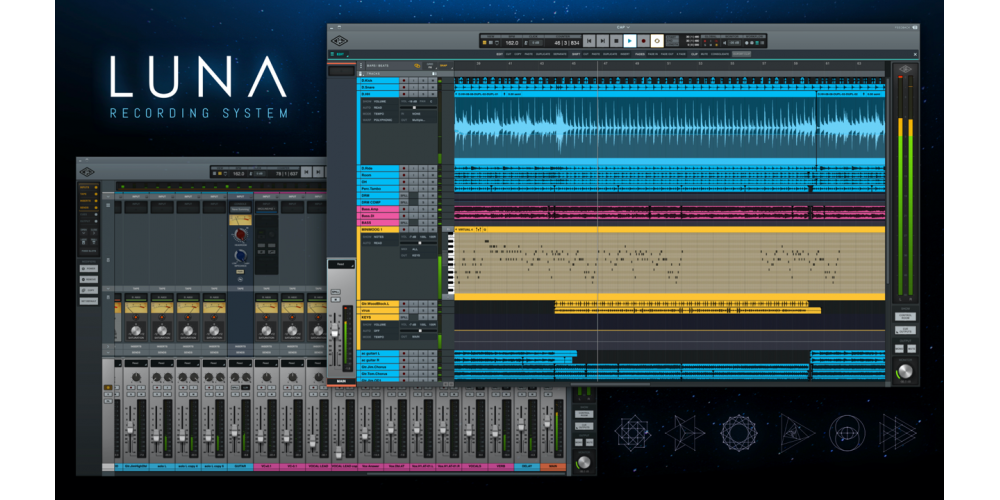Viewport: 1000px width, 500px height.
Task: Click the first view icon left of tempo
Action: (485, 43)
